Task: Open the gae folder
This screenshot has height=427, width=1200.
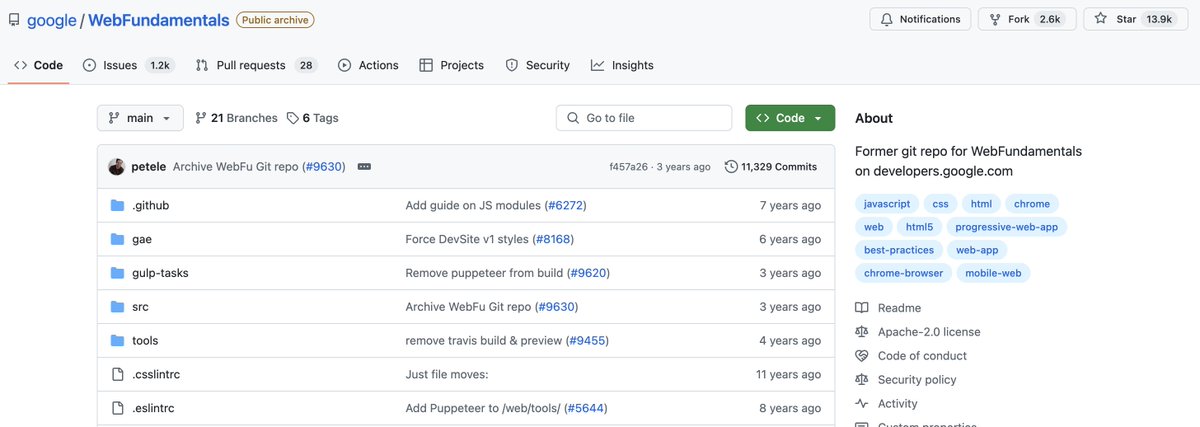Action: (142, 239)
